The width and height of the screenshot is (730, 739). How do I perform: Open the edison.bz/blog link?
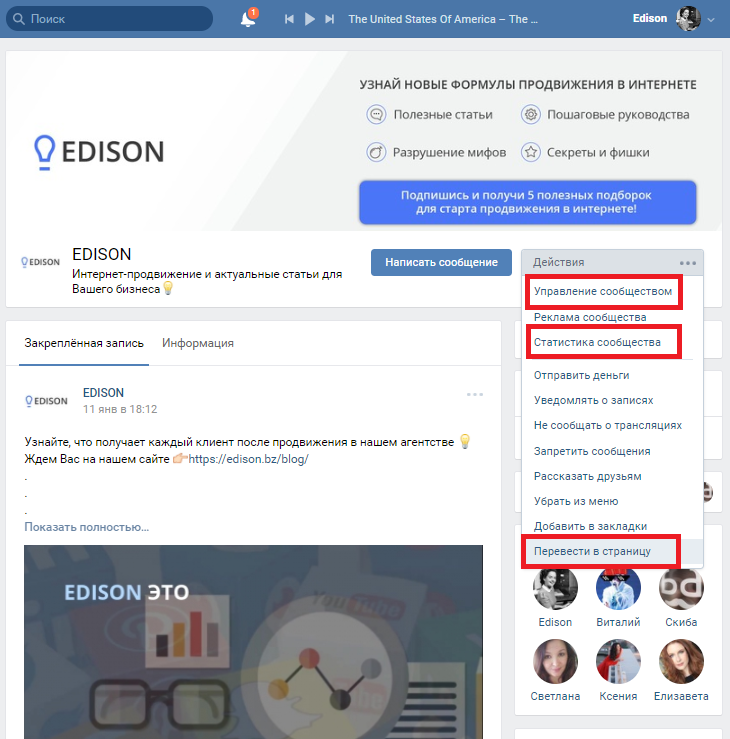pyautogui.click(x=248, y=459)
